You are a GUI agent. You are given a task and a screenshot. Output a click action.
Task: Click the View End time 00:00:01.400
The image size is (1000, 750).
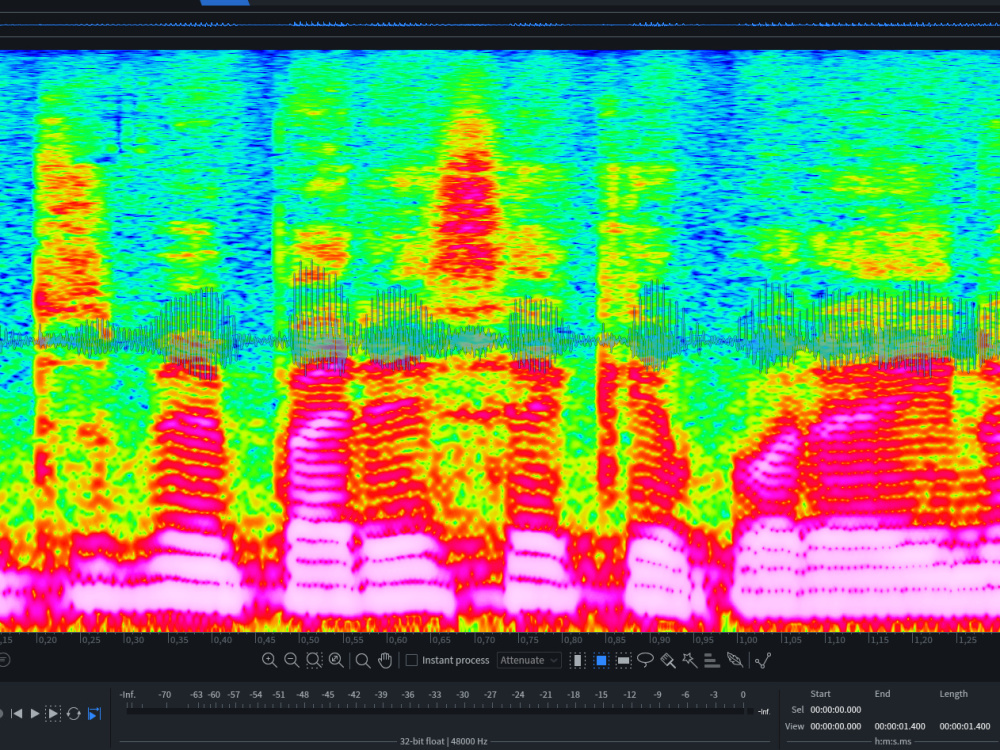point(900,726)
